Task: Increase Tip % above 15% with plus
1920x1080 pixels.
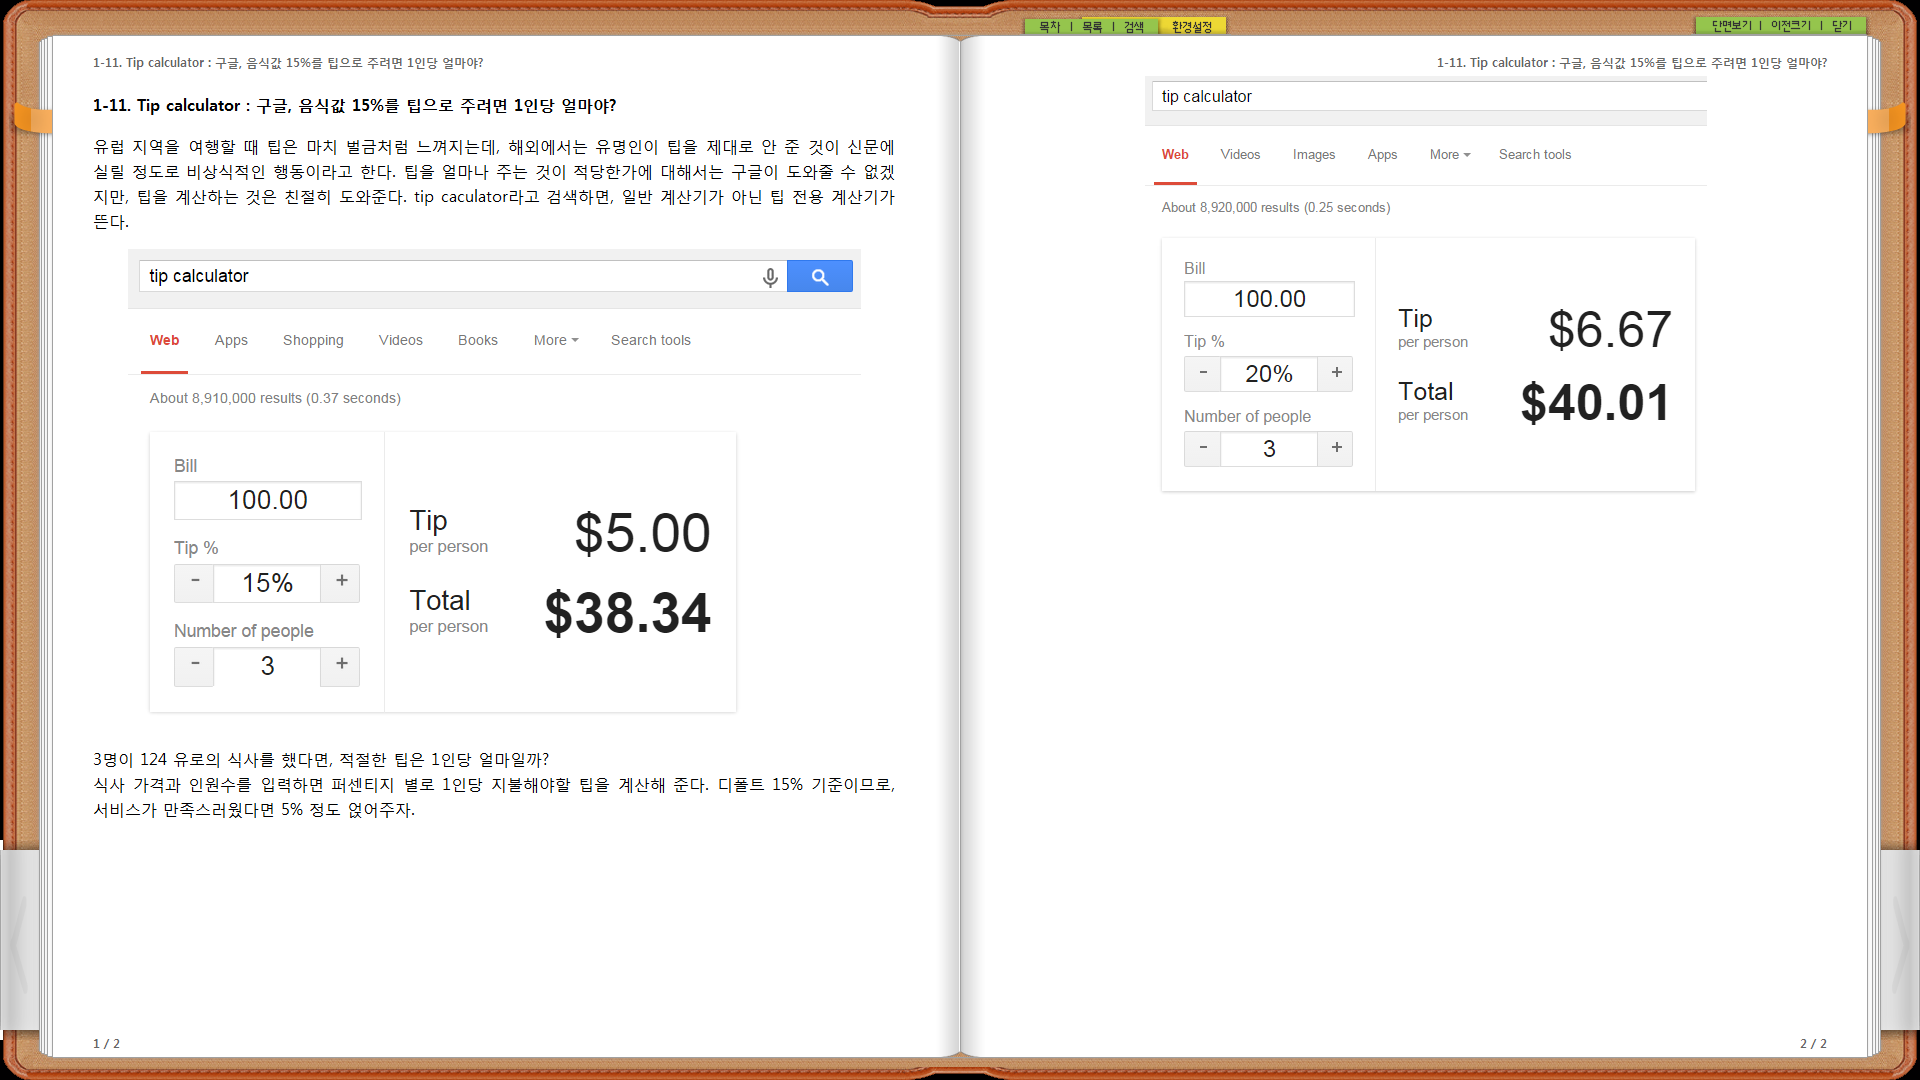Action: pyautogui.click(x=341, y=583)
